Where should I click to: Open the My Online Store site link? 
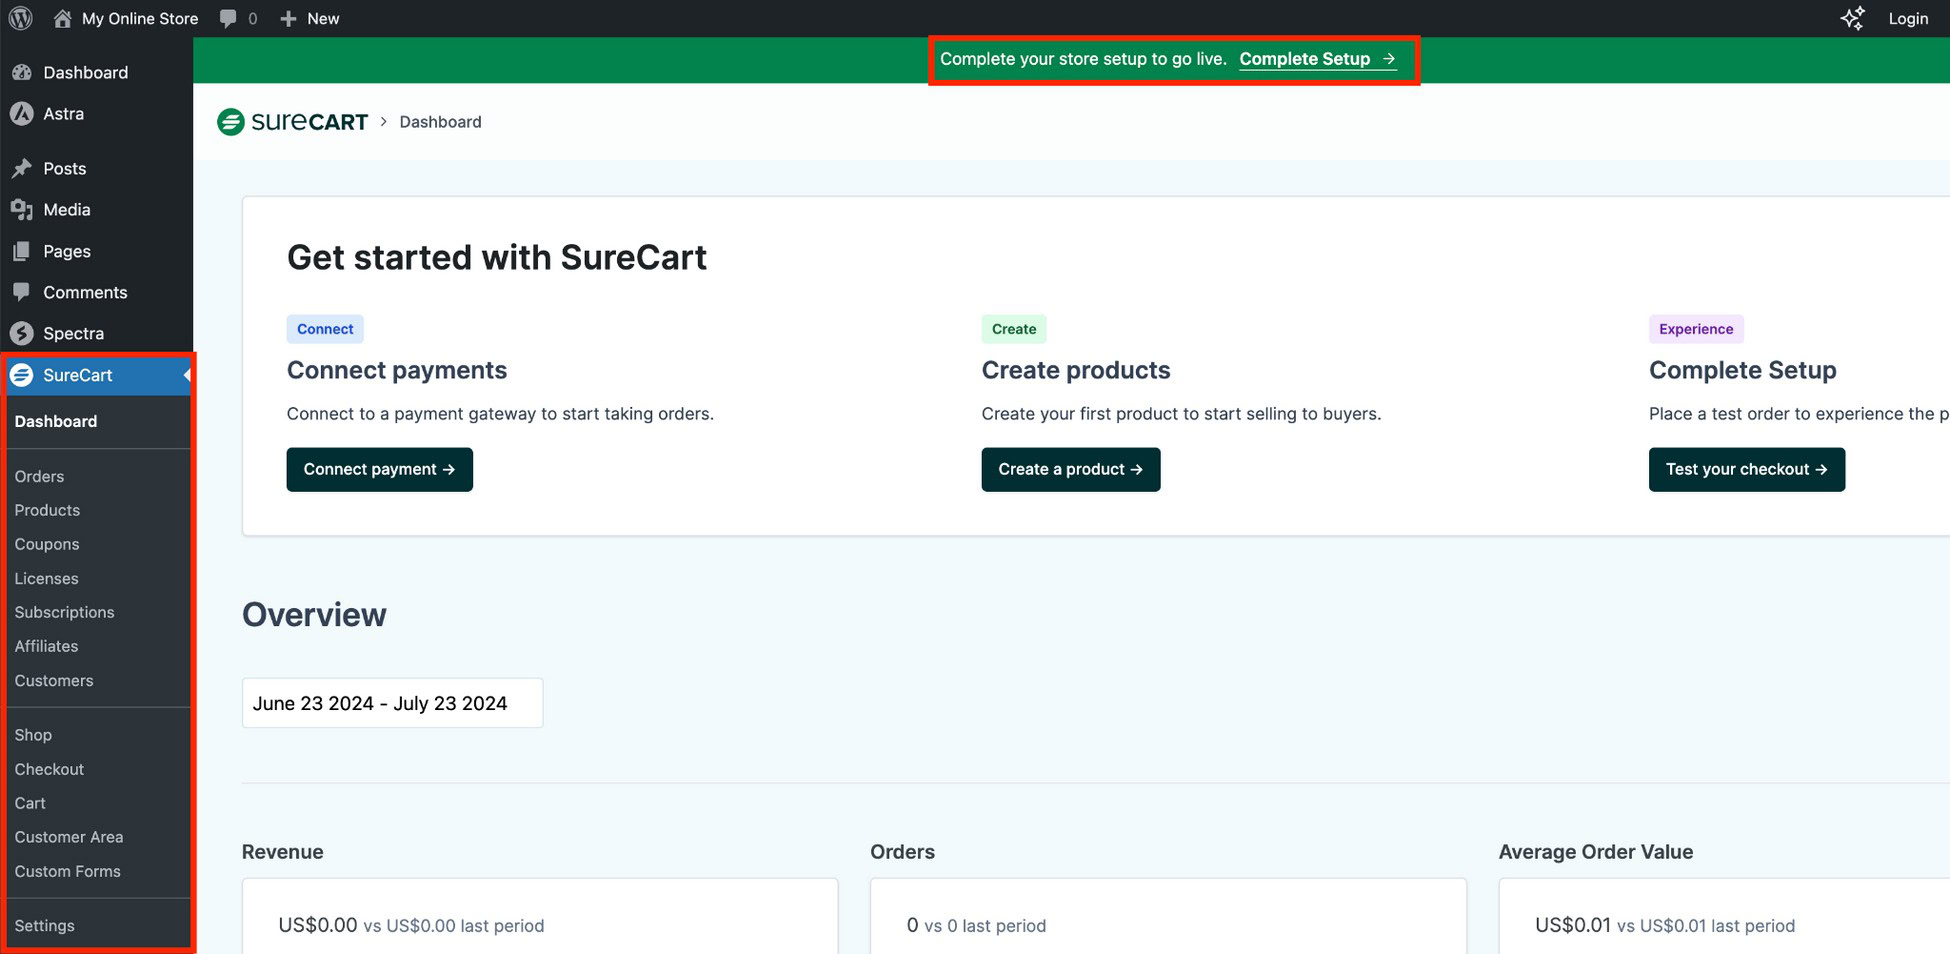coord(139,18)
